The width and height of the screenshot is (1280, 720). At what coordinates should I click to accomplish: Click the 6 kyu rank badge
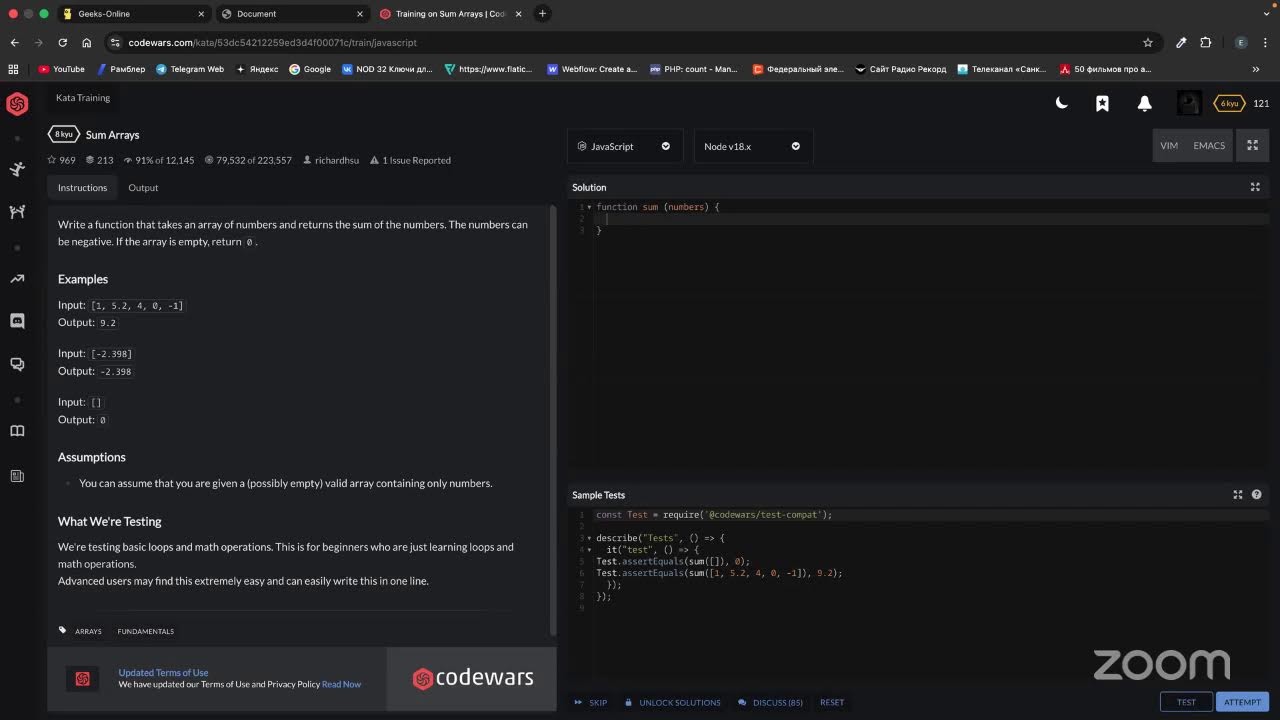(1229, 103)
